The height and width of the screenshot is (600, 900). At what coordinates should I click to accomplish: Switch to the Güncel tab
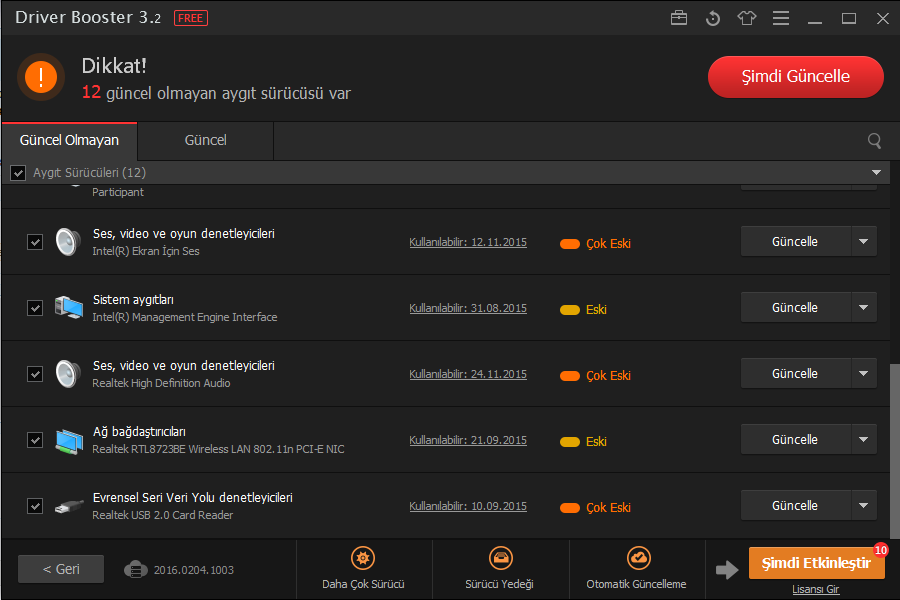(x=205, y=141)
